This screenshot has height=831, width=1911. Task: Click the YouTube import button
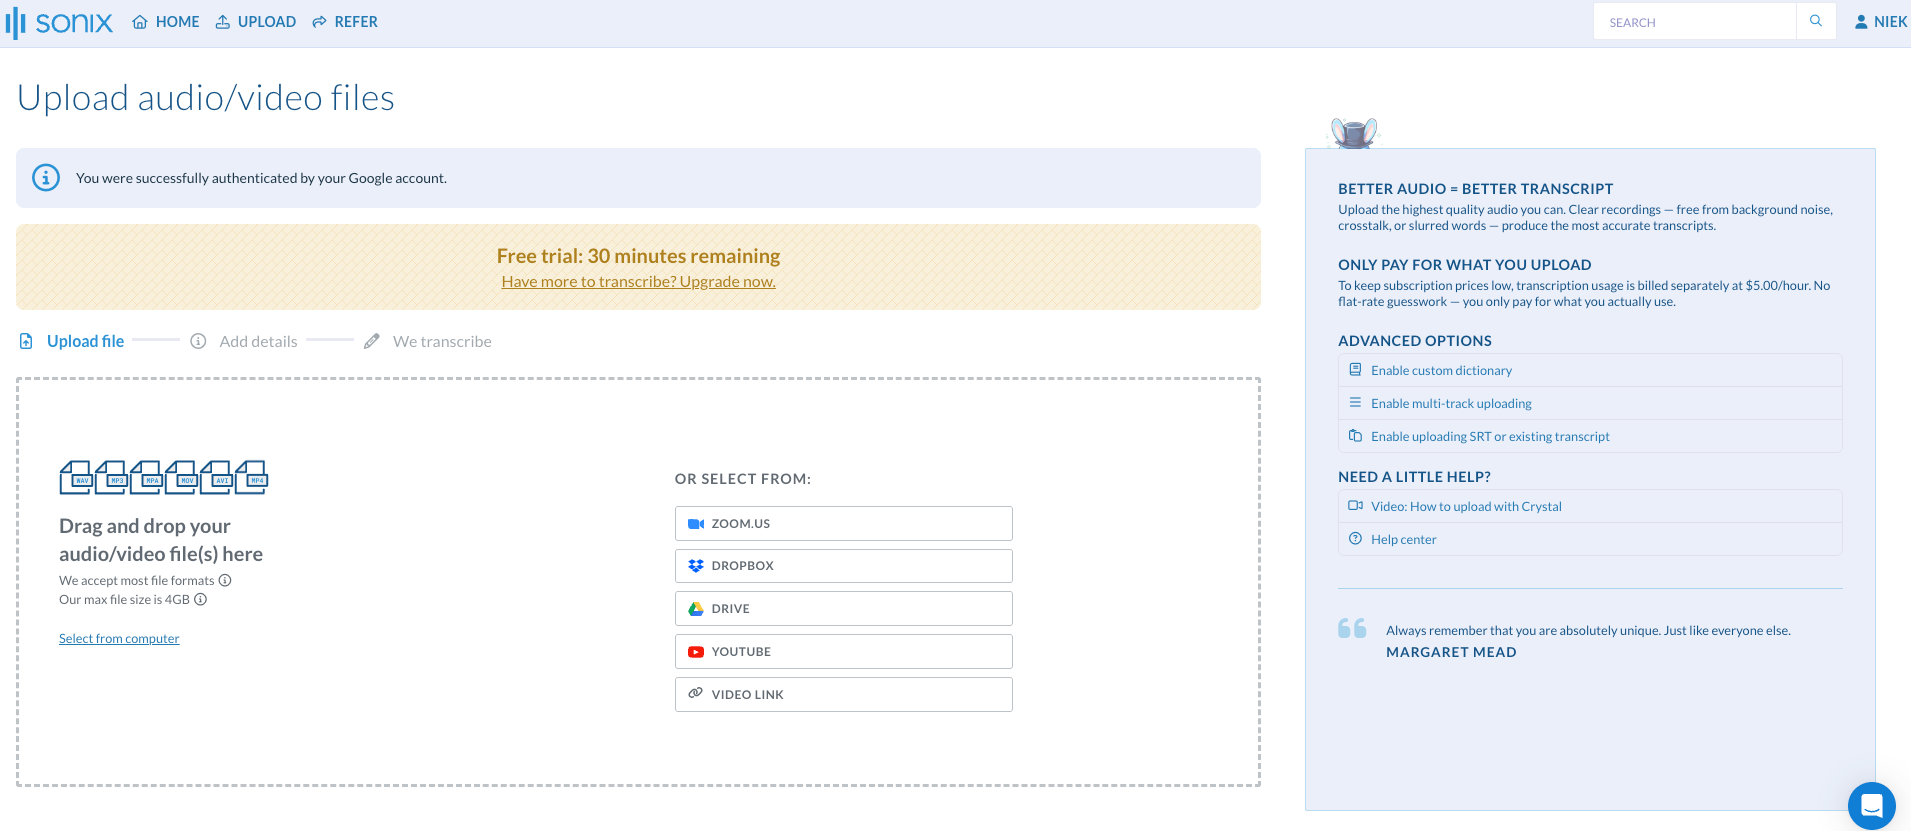point(843,652)
